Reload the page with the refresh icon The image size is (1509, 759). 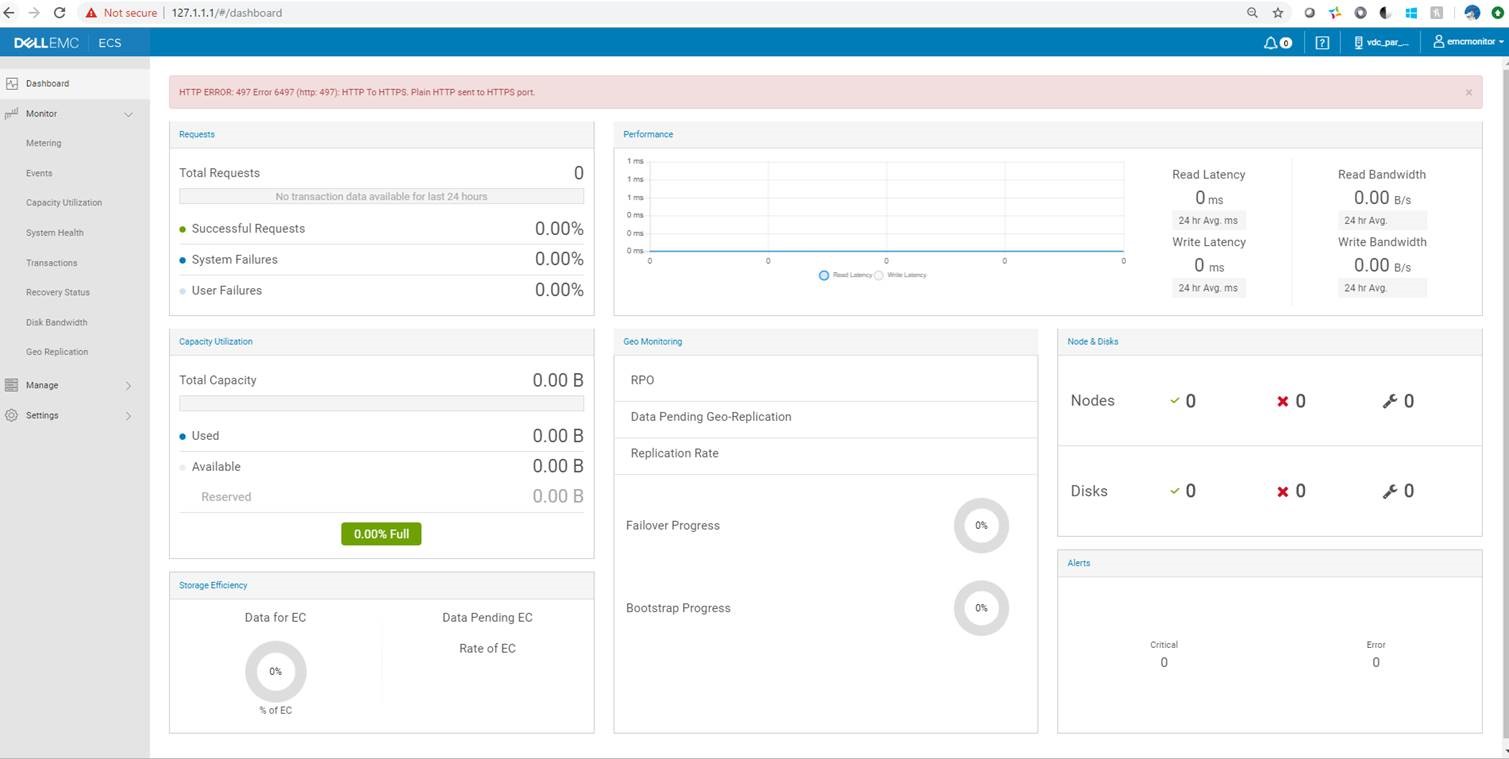(59, 13)
